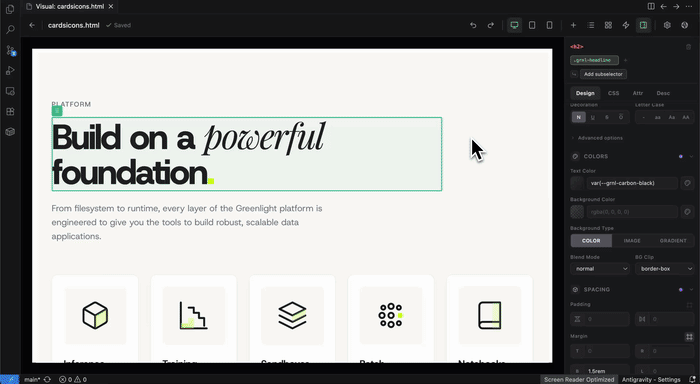Switch to mobile phone viewport preview
This screenshot has width=700, height=384.
(550, 25)
